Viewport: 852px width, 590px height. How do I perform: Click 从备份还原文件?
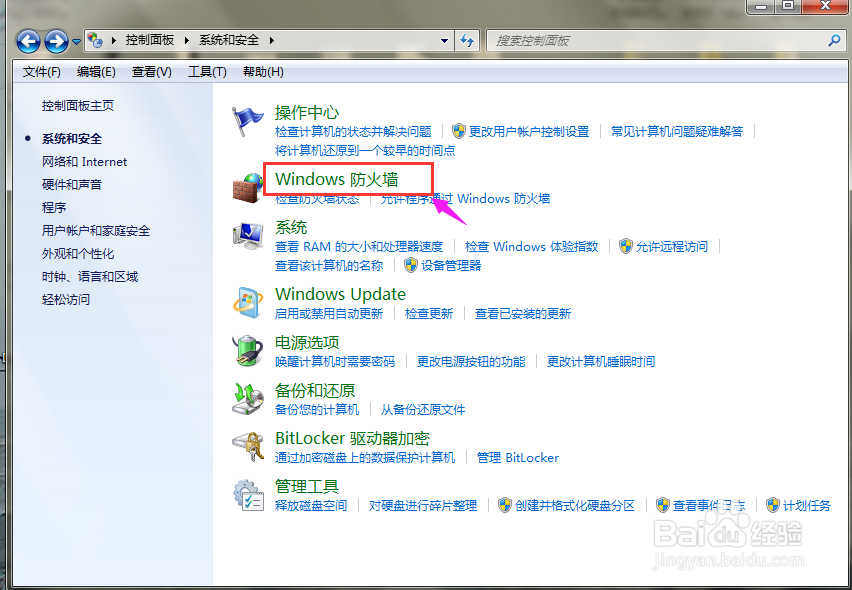[423, 410]
